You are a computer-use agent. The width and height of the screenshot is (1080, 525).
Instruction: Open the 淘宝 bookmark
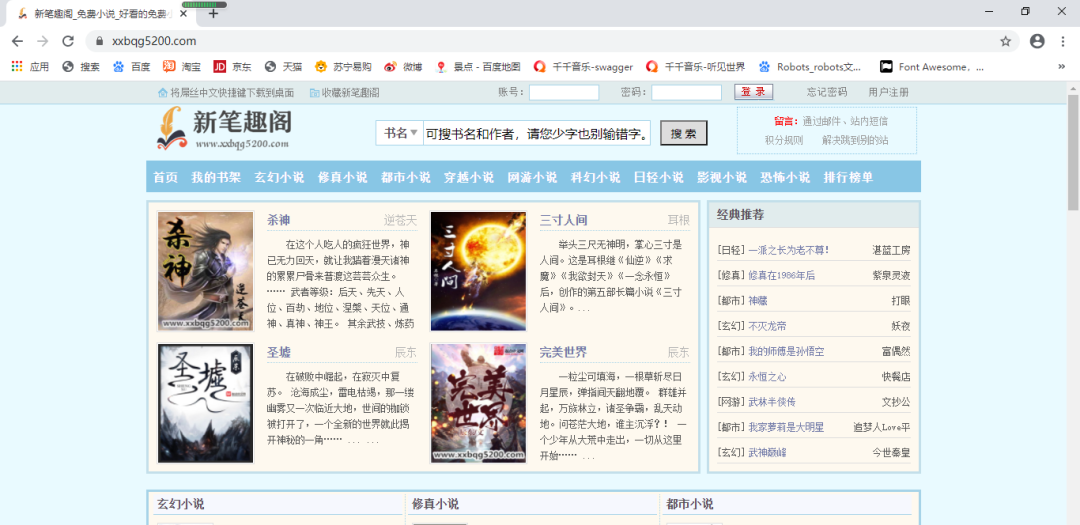click(182, 67)
